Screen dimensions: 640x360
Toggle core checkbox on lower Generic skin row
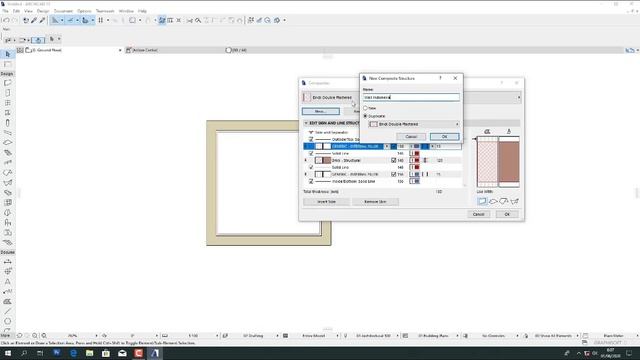pyautogui.click(x=393, y=174)
